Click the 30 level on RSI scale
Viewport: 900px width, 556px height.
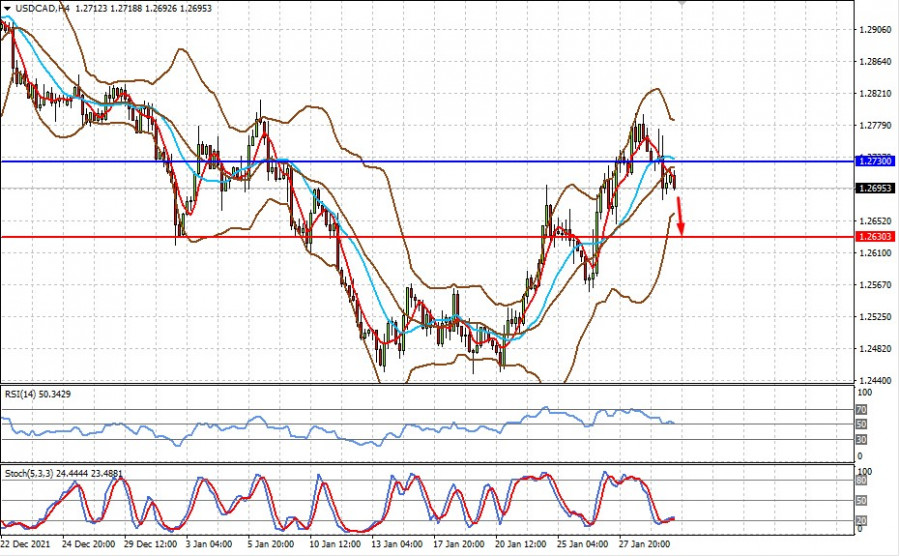click(861, 440)
